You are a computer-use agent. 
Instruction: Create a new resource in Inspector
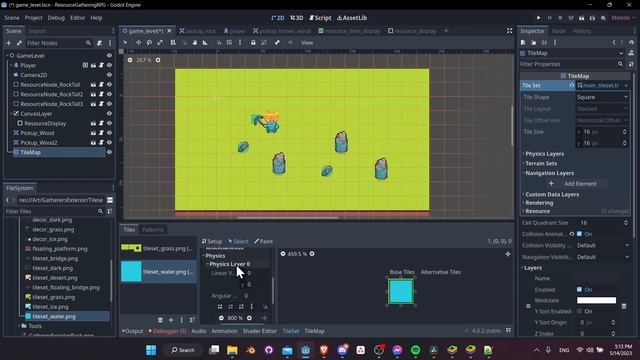point(523,42)
